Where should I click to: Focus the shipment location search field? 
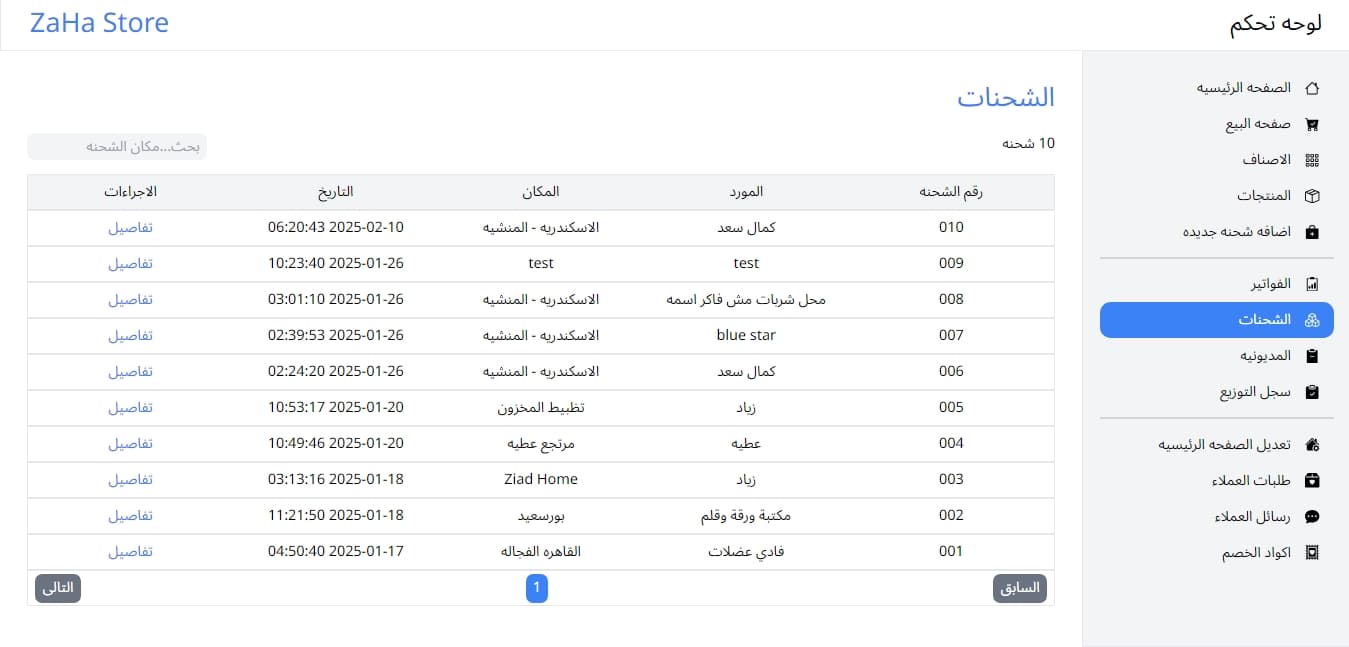click(x=117, y=147)
